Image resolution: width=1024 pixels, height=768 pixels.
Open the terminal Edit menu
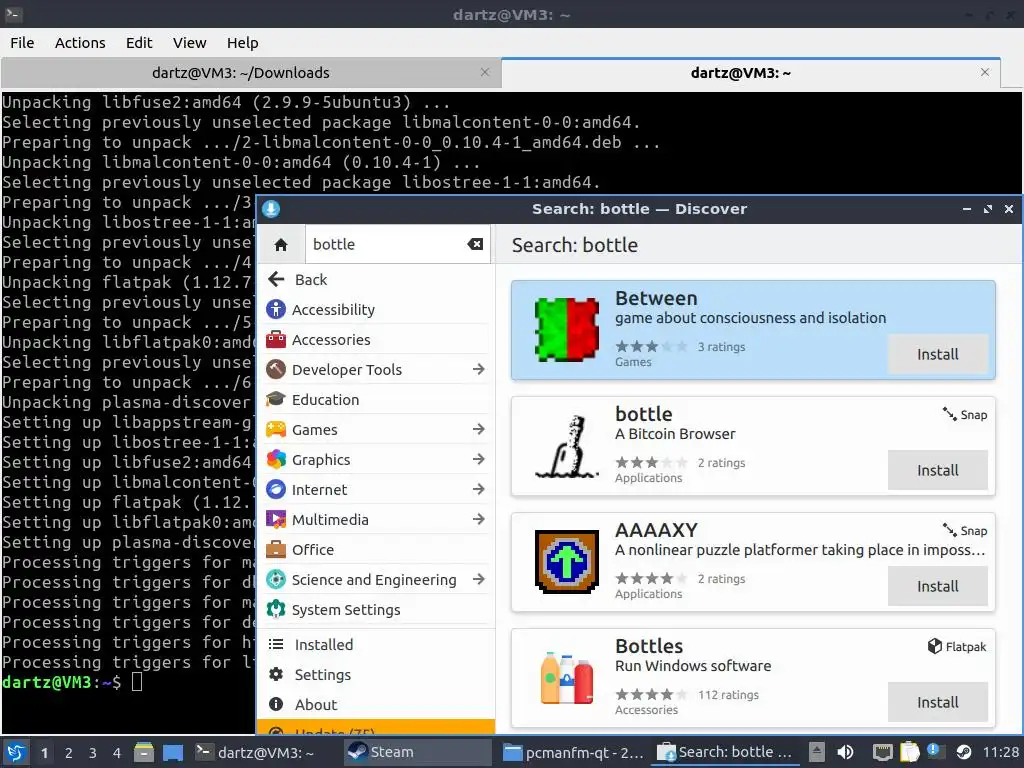[139, 43]
